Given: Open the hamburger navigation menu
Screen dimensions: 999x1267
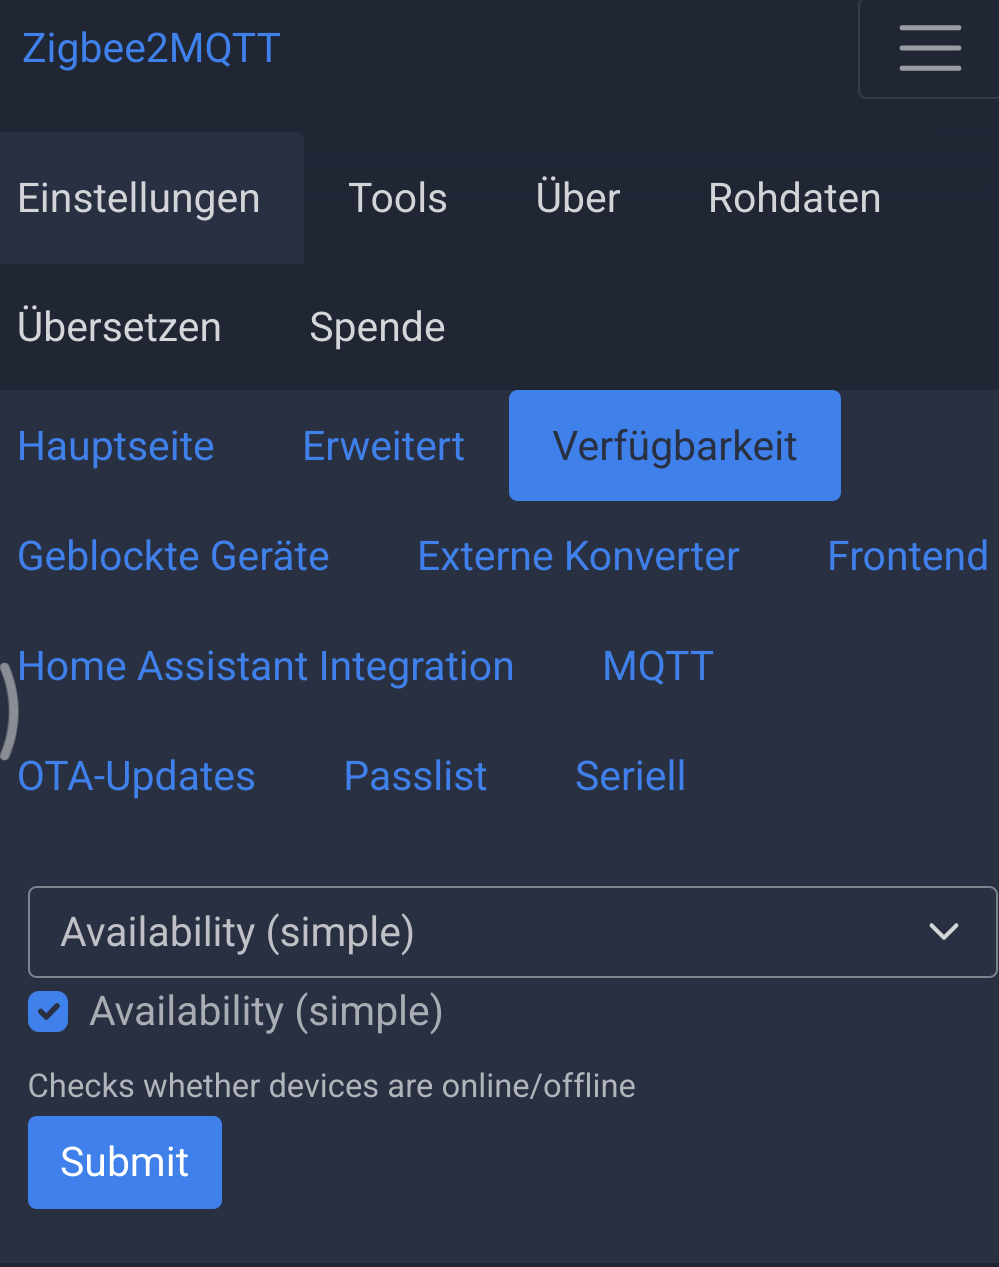Looking at the screenshot, I should point(929,48).
